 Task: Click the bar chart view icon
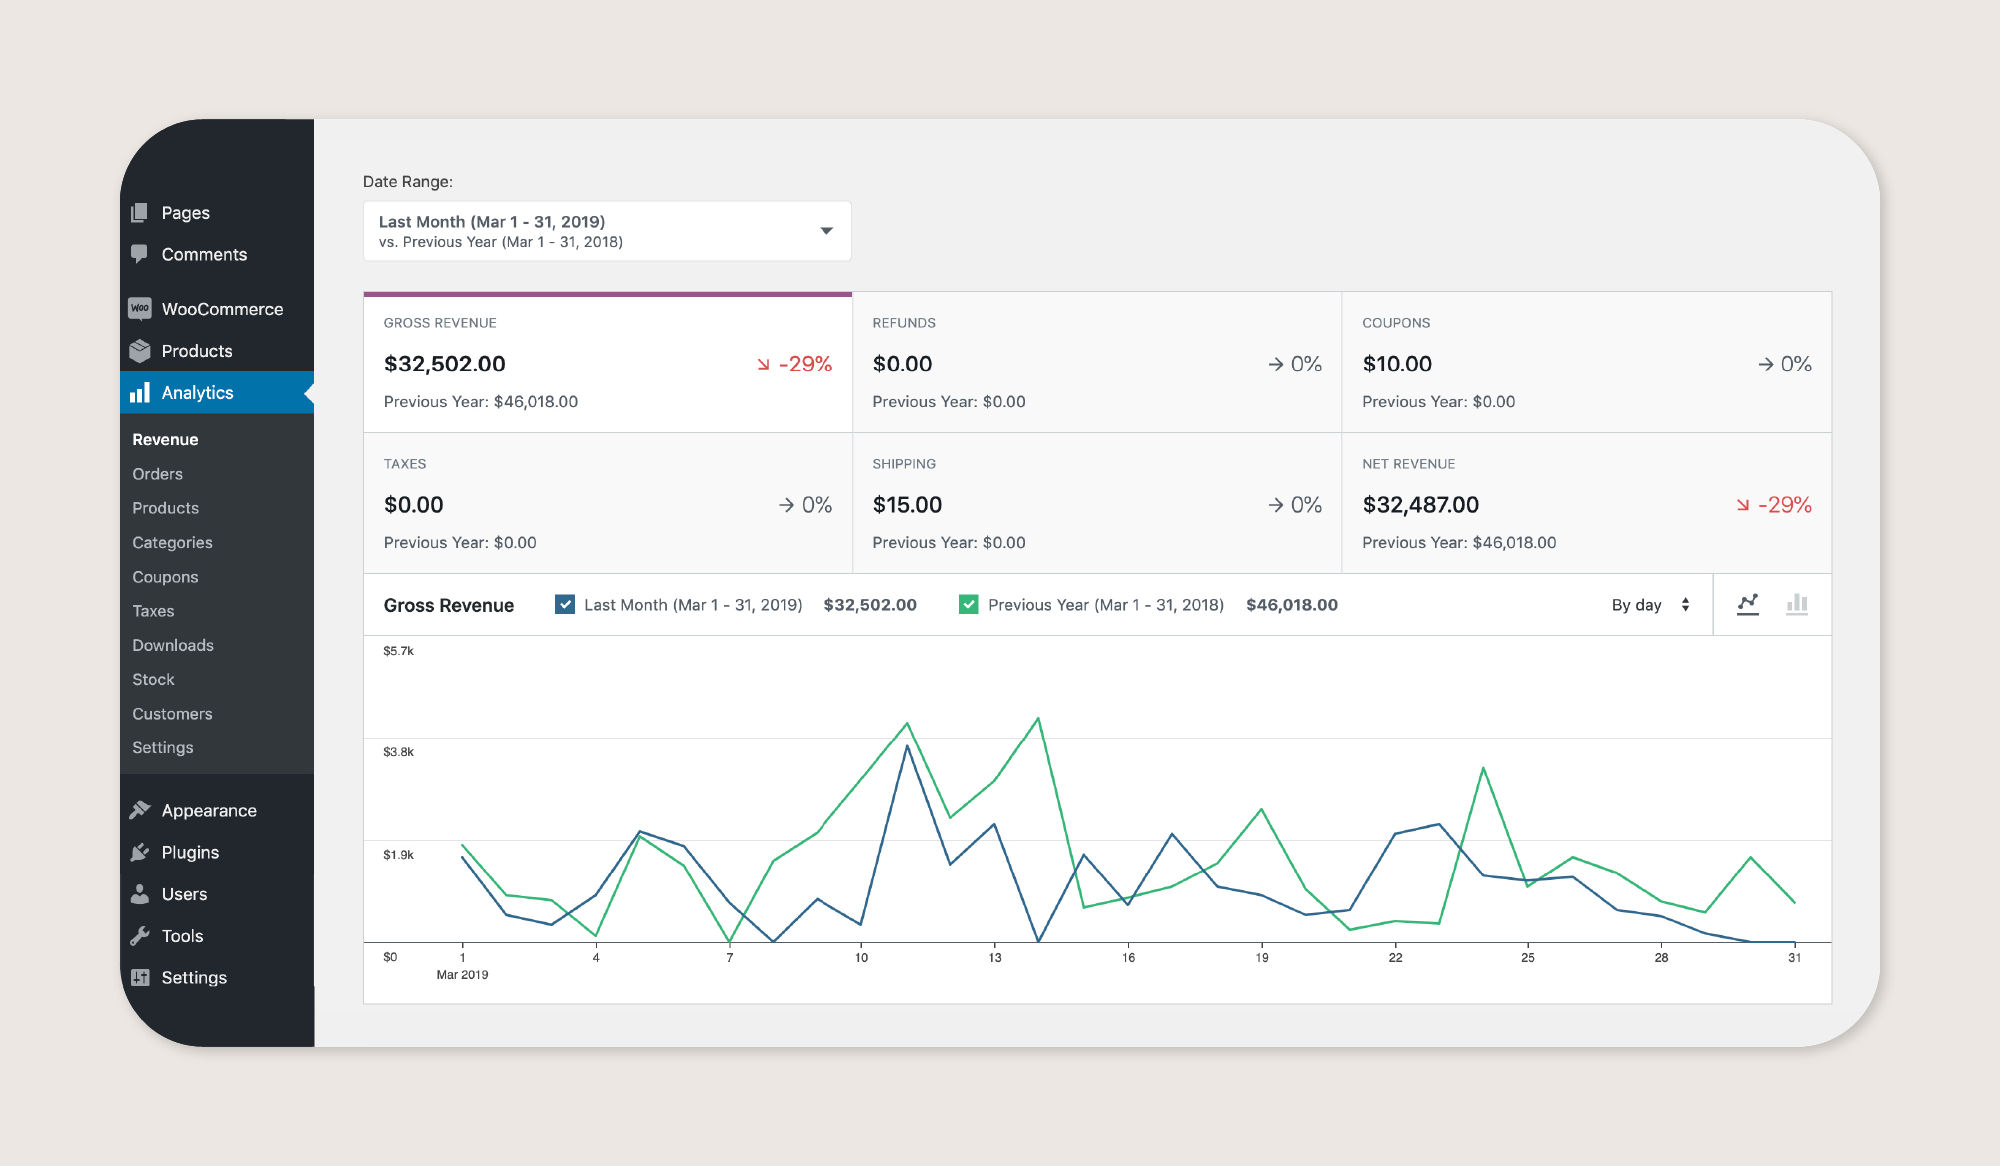[1796, 604]
